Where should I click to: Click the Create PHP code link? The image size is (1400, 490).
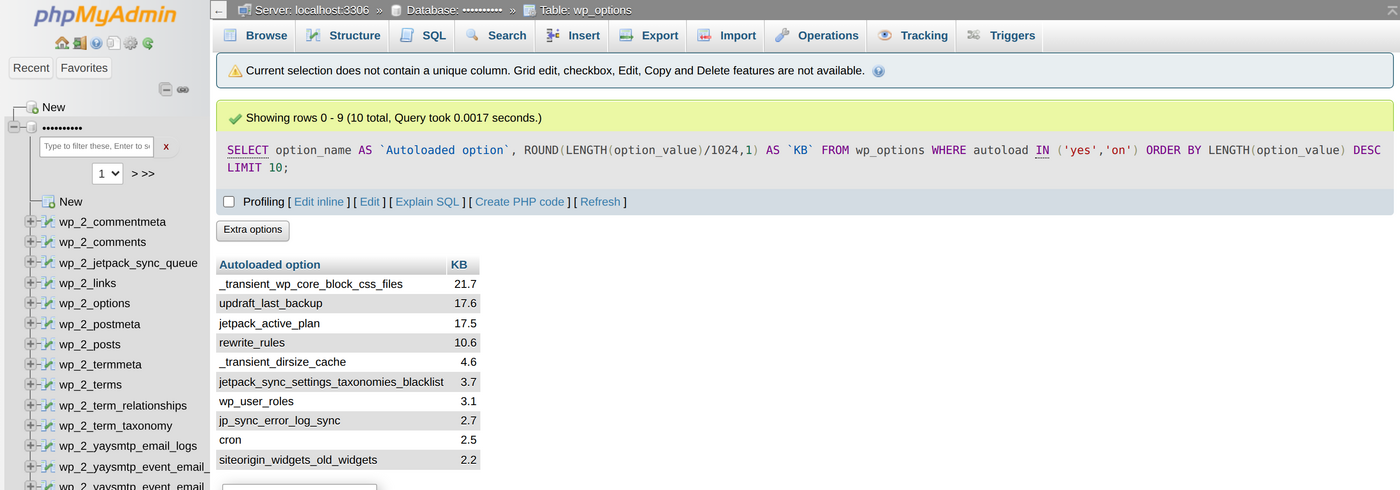[520, 202]
